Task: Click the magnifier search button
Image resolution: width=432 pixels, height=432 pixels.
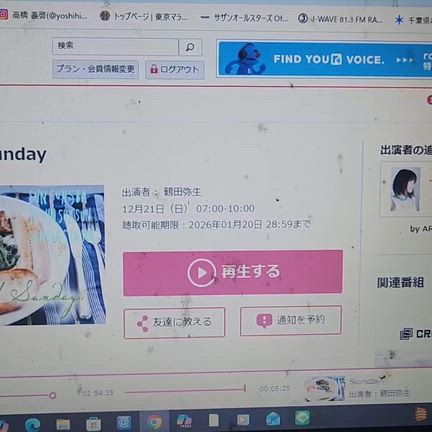Action: coord(190,47)
